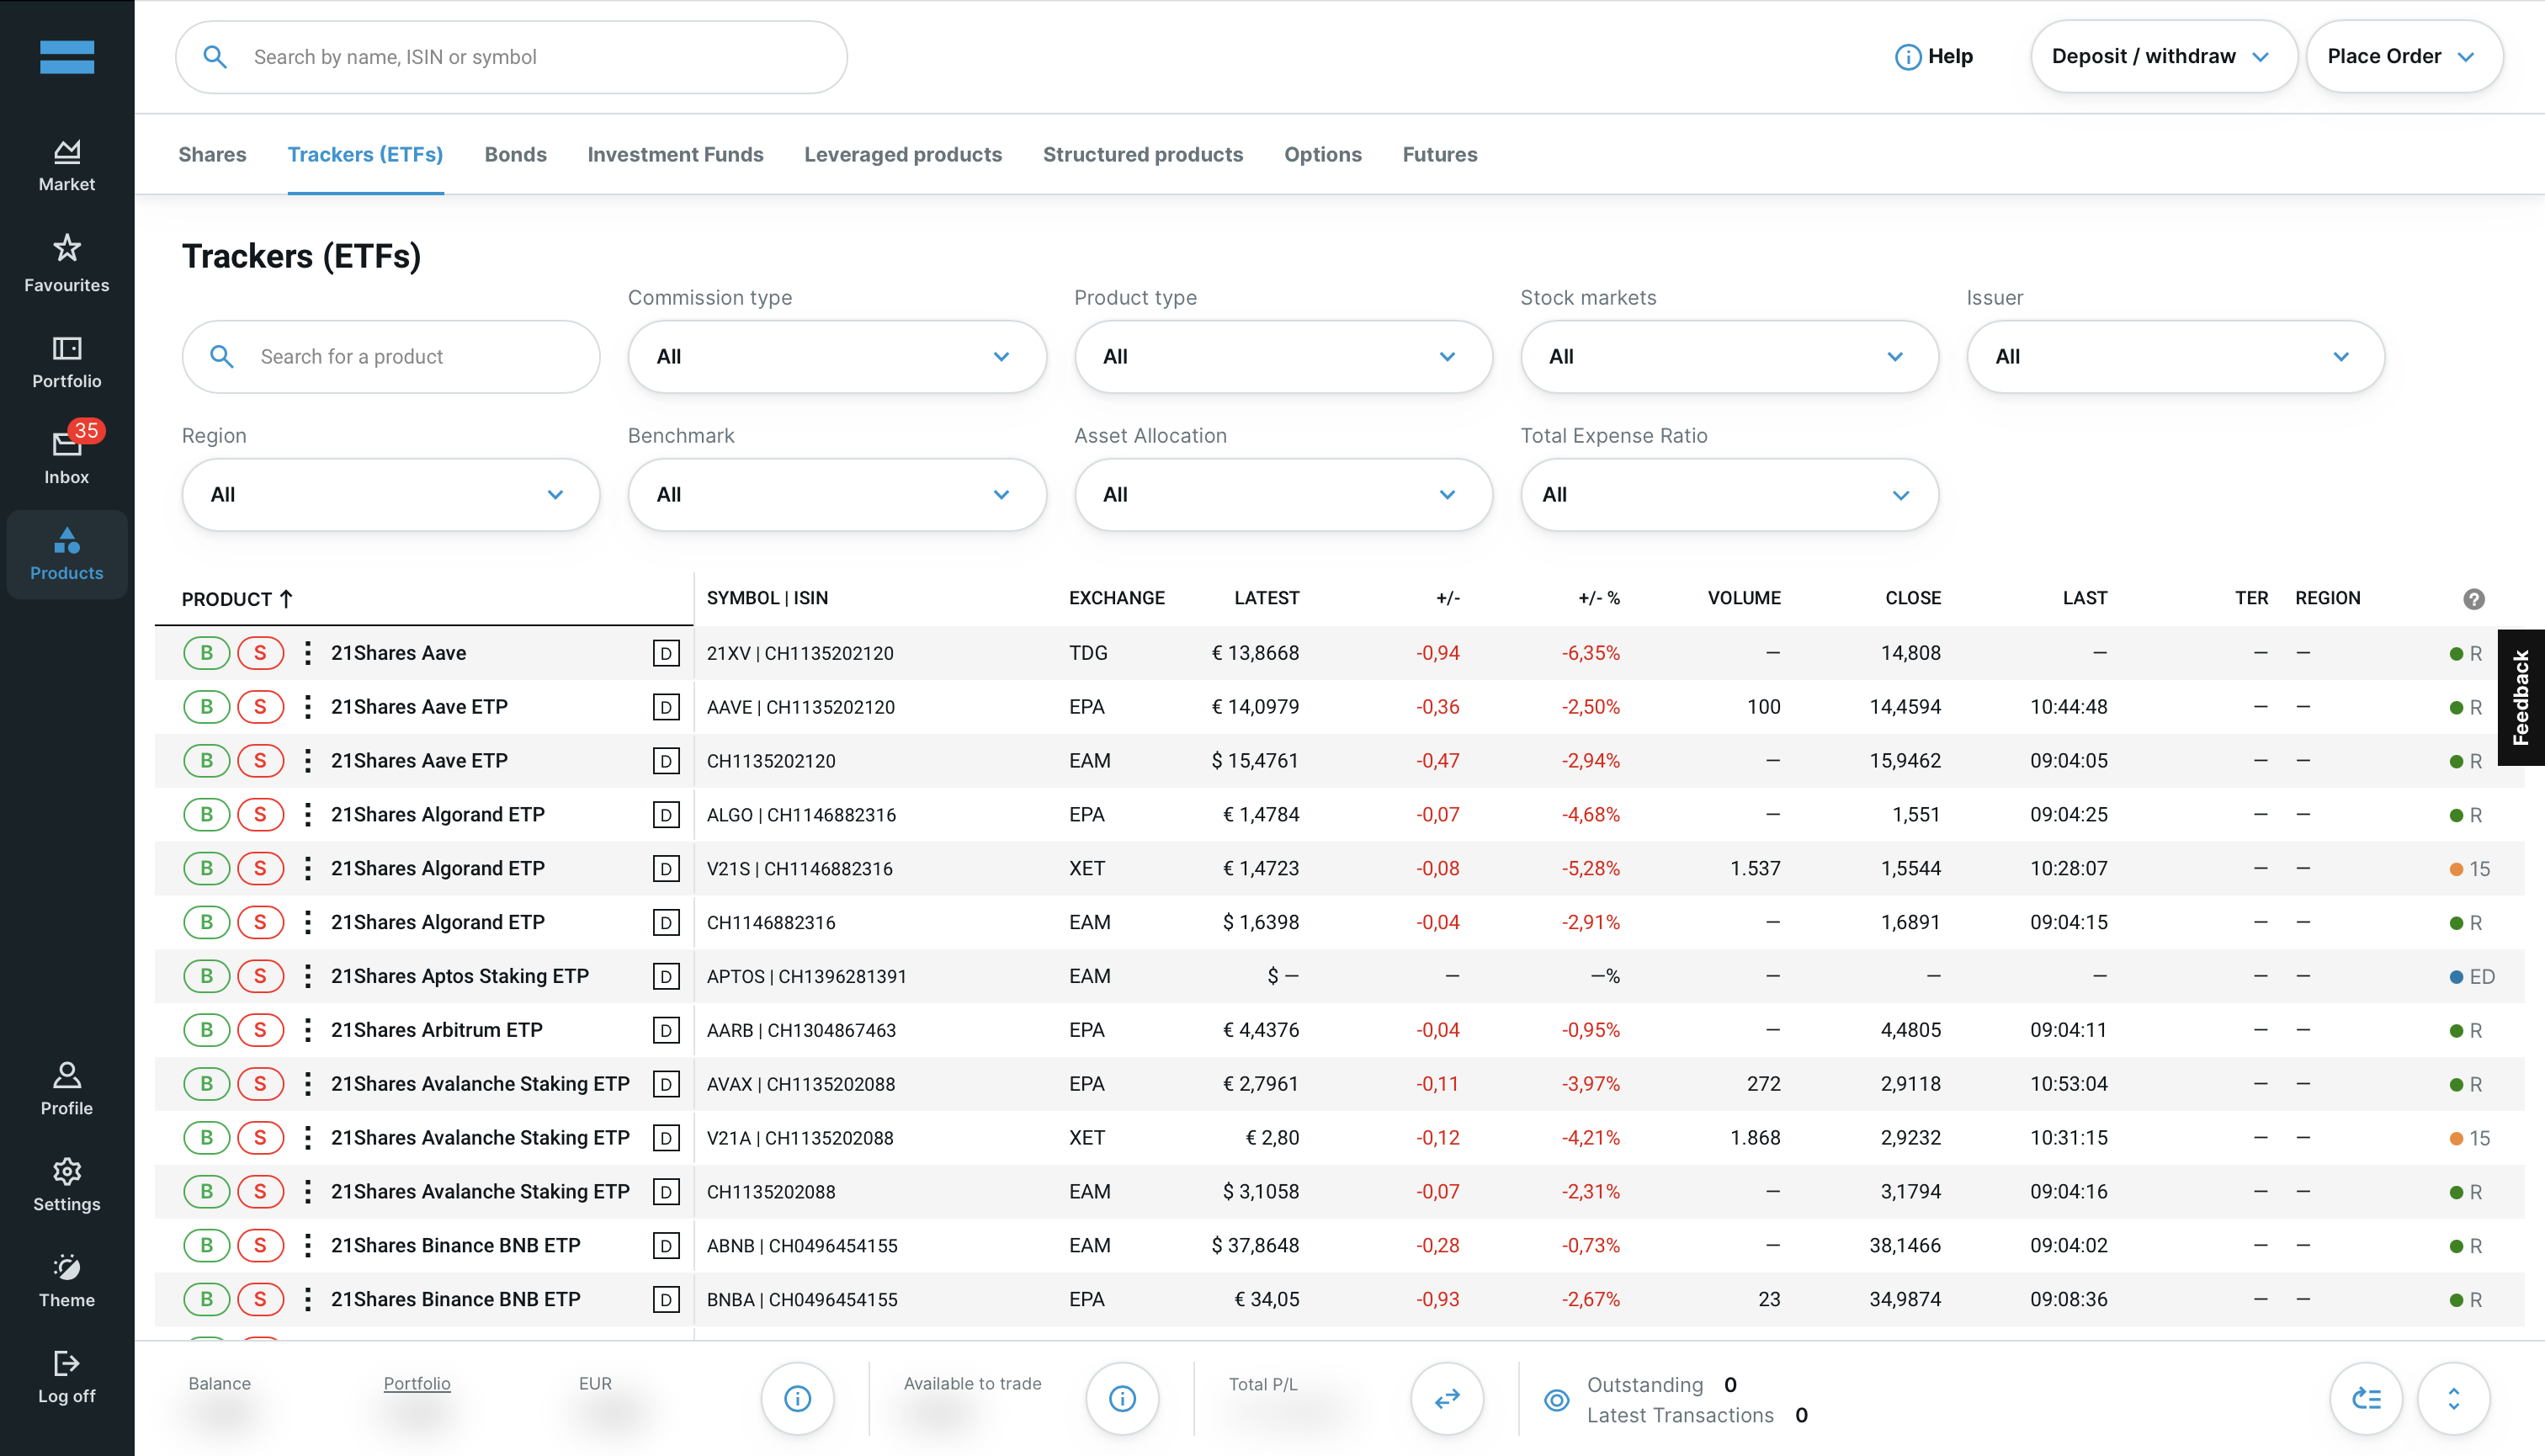Click Buy button for 21Shares Aave
The image size is (2545, 1456).
(207, 653)
